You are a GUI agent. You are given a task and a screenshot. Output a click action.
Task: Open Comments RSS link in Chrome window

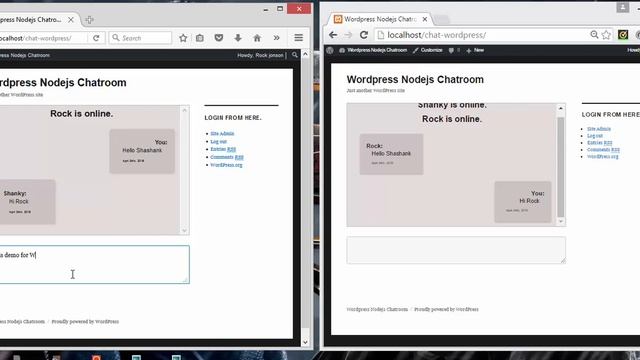tap(603, 149)
